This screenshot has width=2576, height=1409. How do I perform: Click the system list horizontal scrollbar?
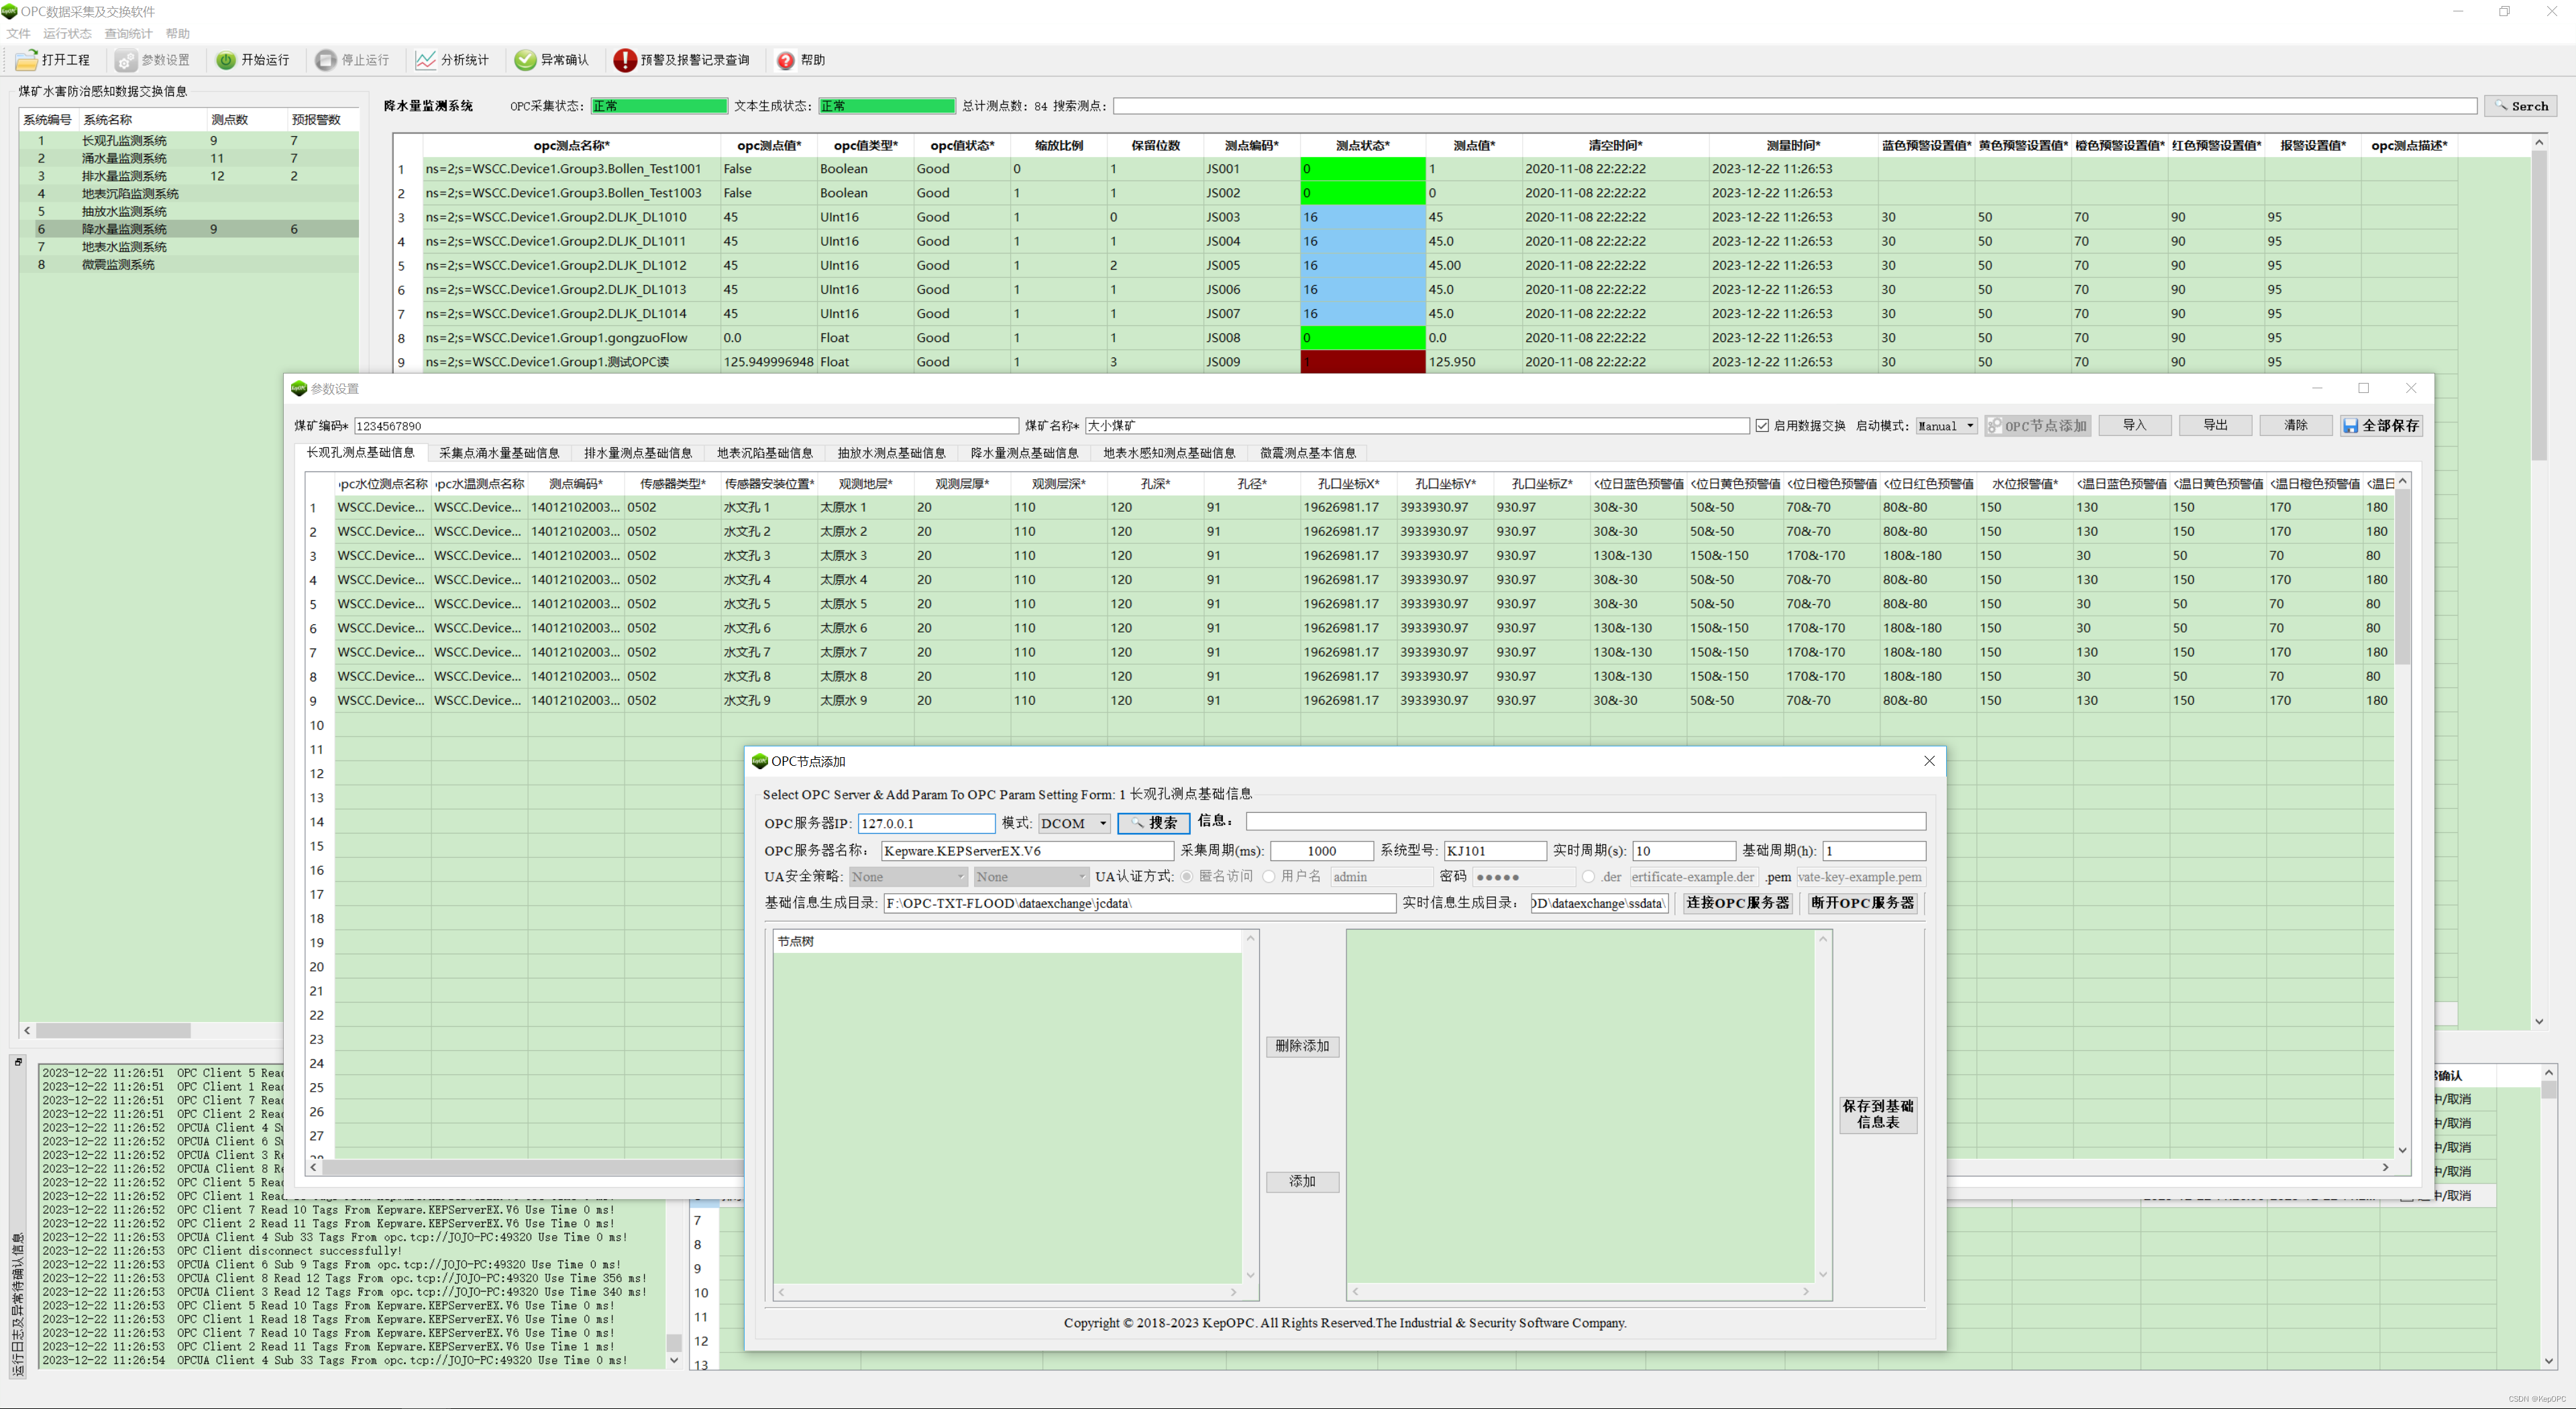click(x=114, y=1030)
